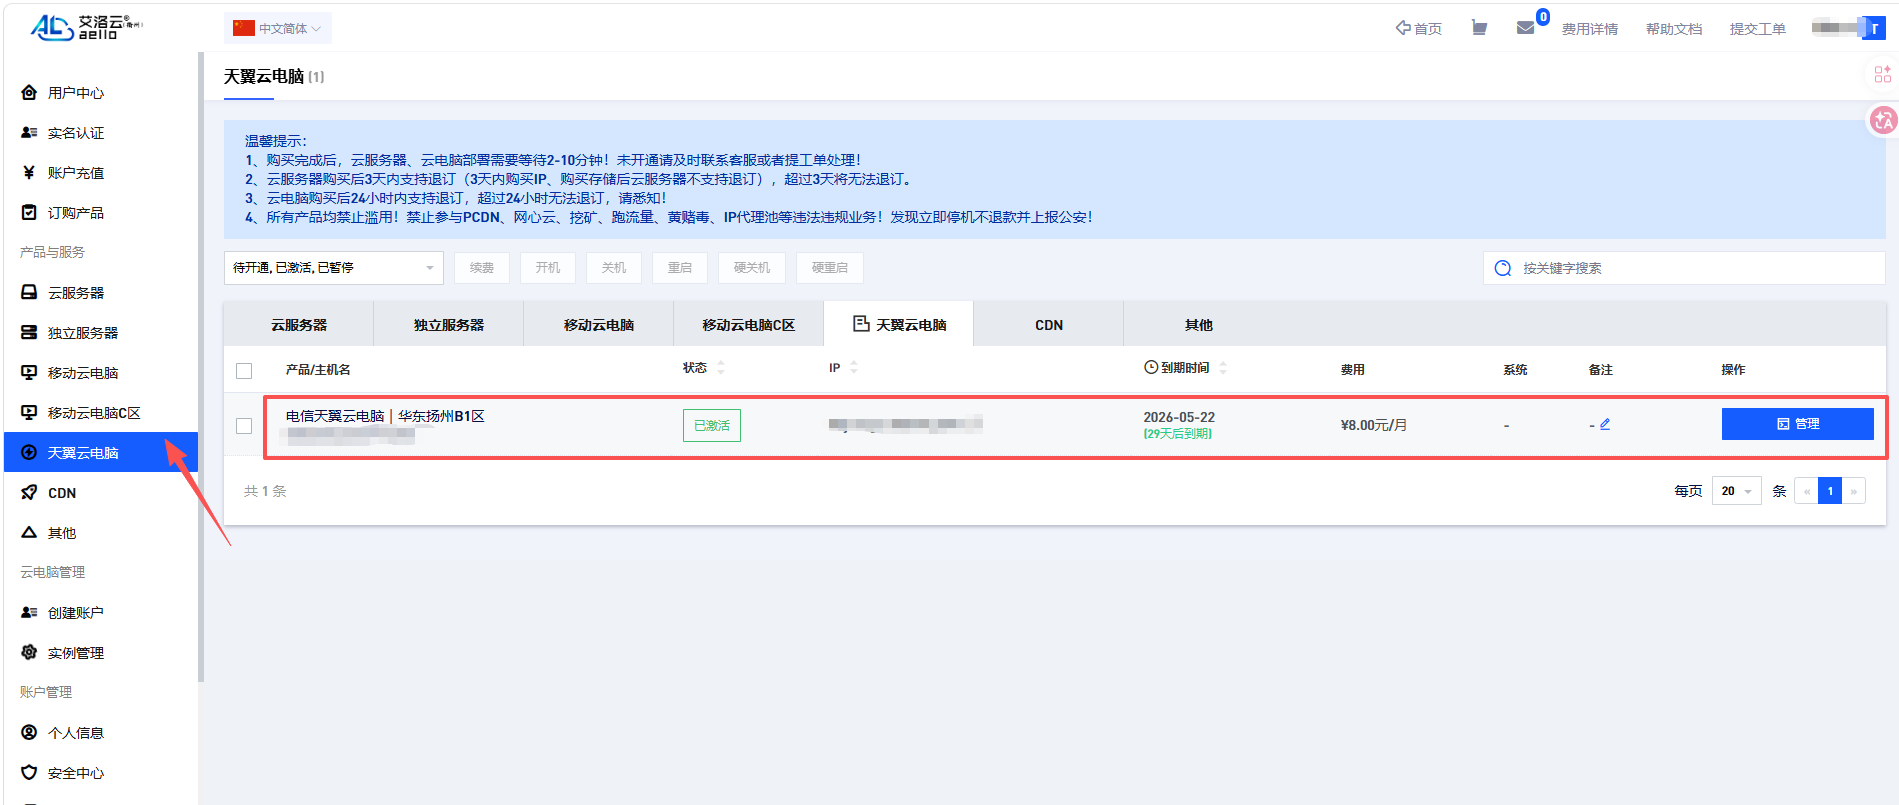Click the grid widget icon at top right
The height and width of the screenshot is (805, 1899).
(1882, 74)
